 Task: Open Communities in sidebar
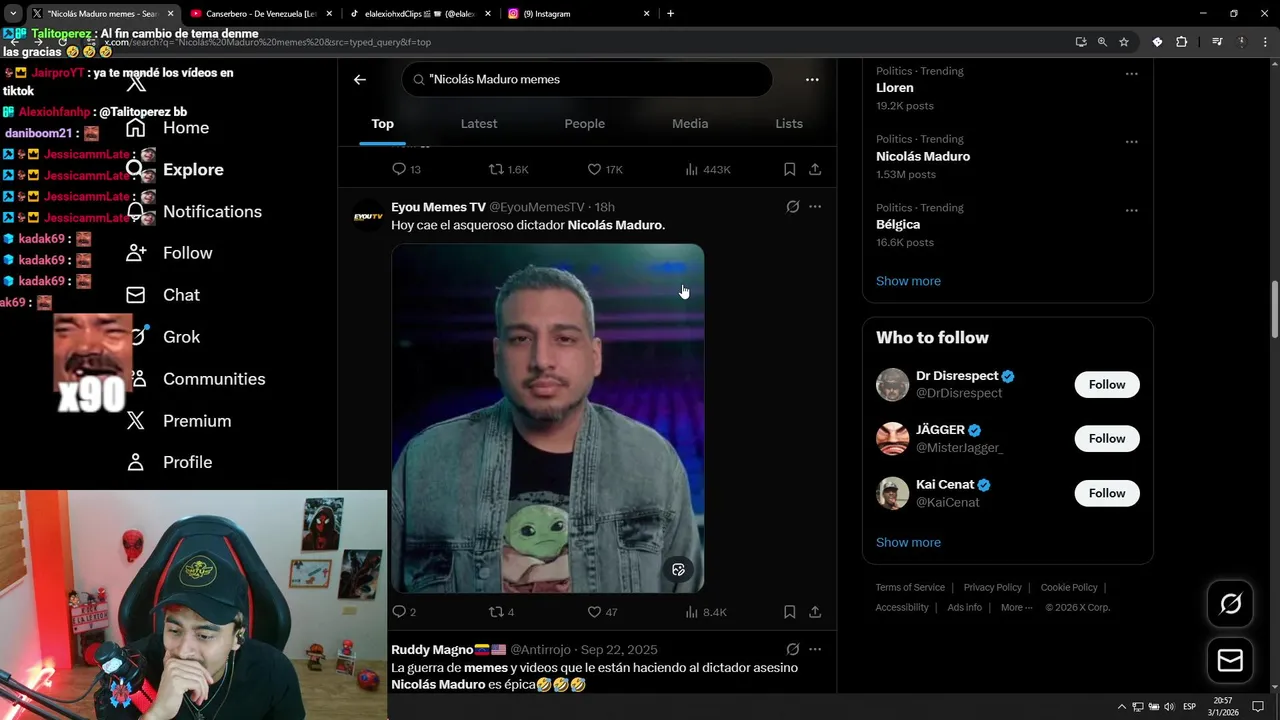pos(196,379)
